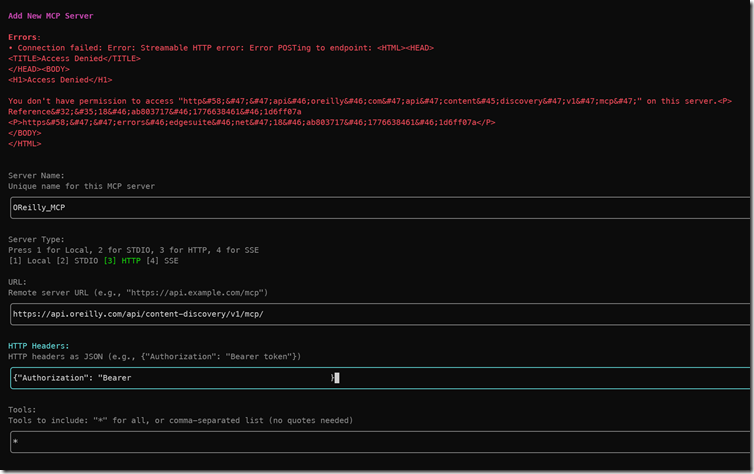Click the Server Name input field
Image resolution: width=754 pixels, height=474 pixels.
378,207
